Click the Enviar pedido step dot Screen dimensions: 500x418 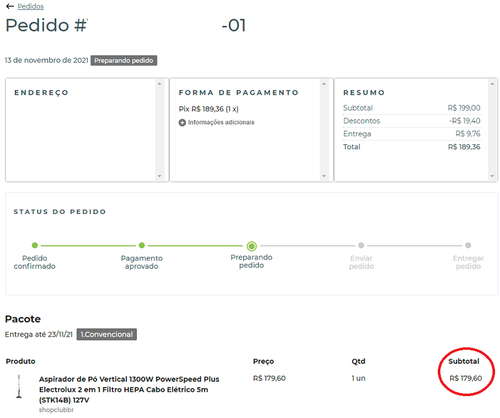[361, 245]
